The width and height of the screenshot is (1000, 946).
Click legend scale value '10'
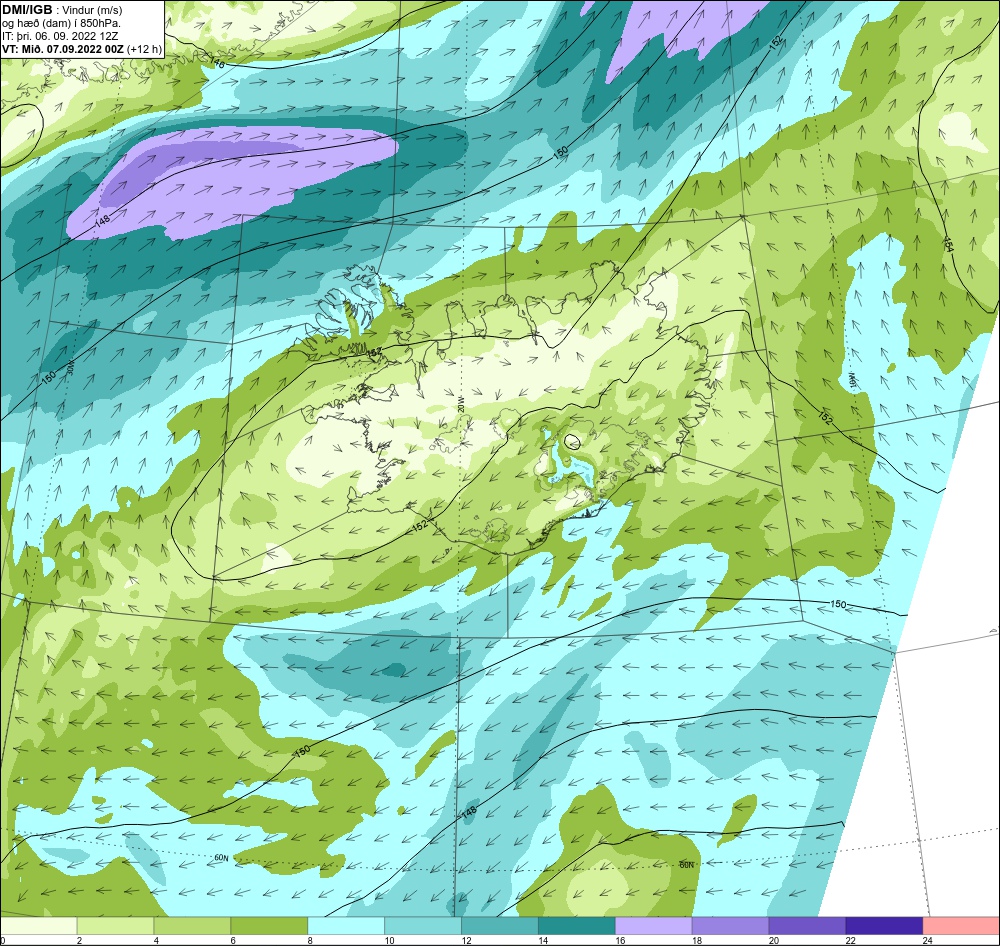[x=389, y=940]
